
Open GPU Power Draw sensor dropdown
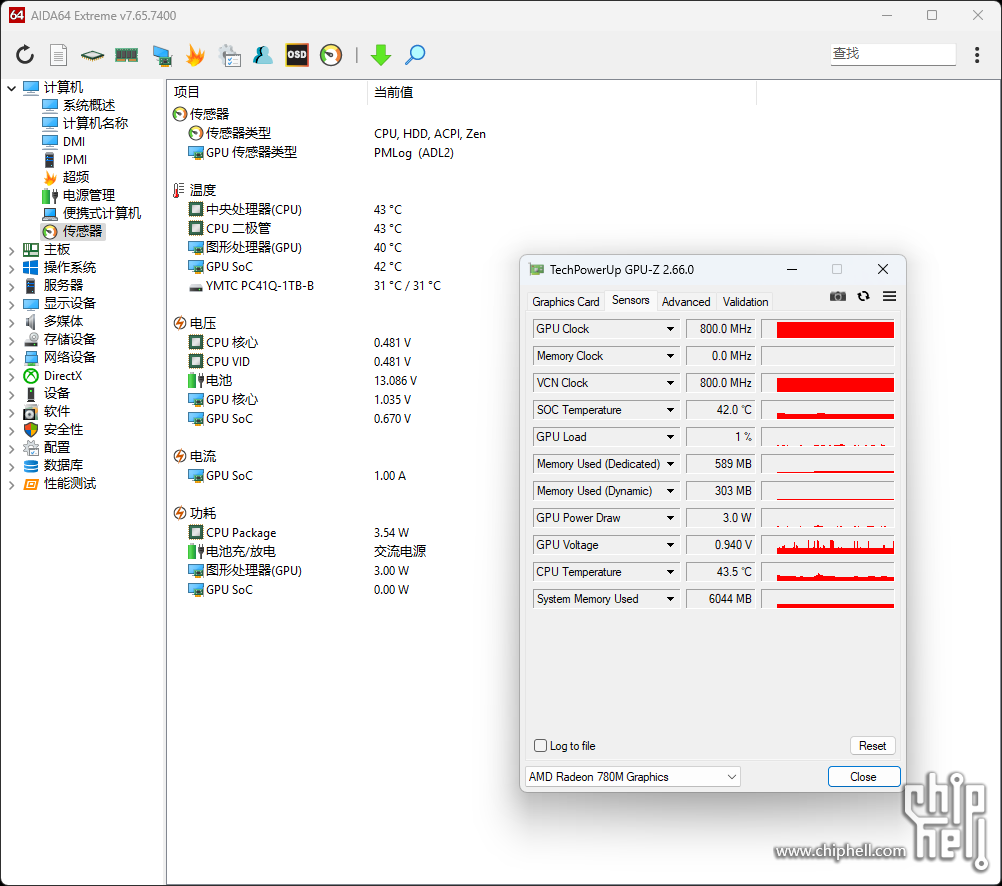[x=670, y=518]
